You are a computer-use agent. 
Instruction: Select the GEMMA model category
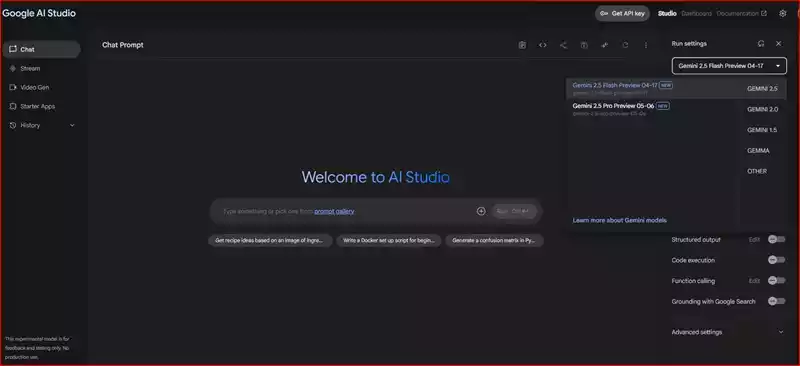point(758,151)
